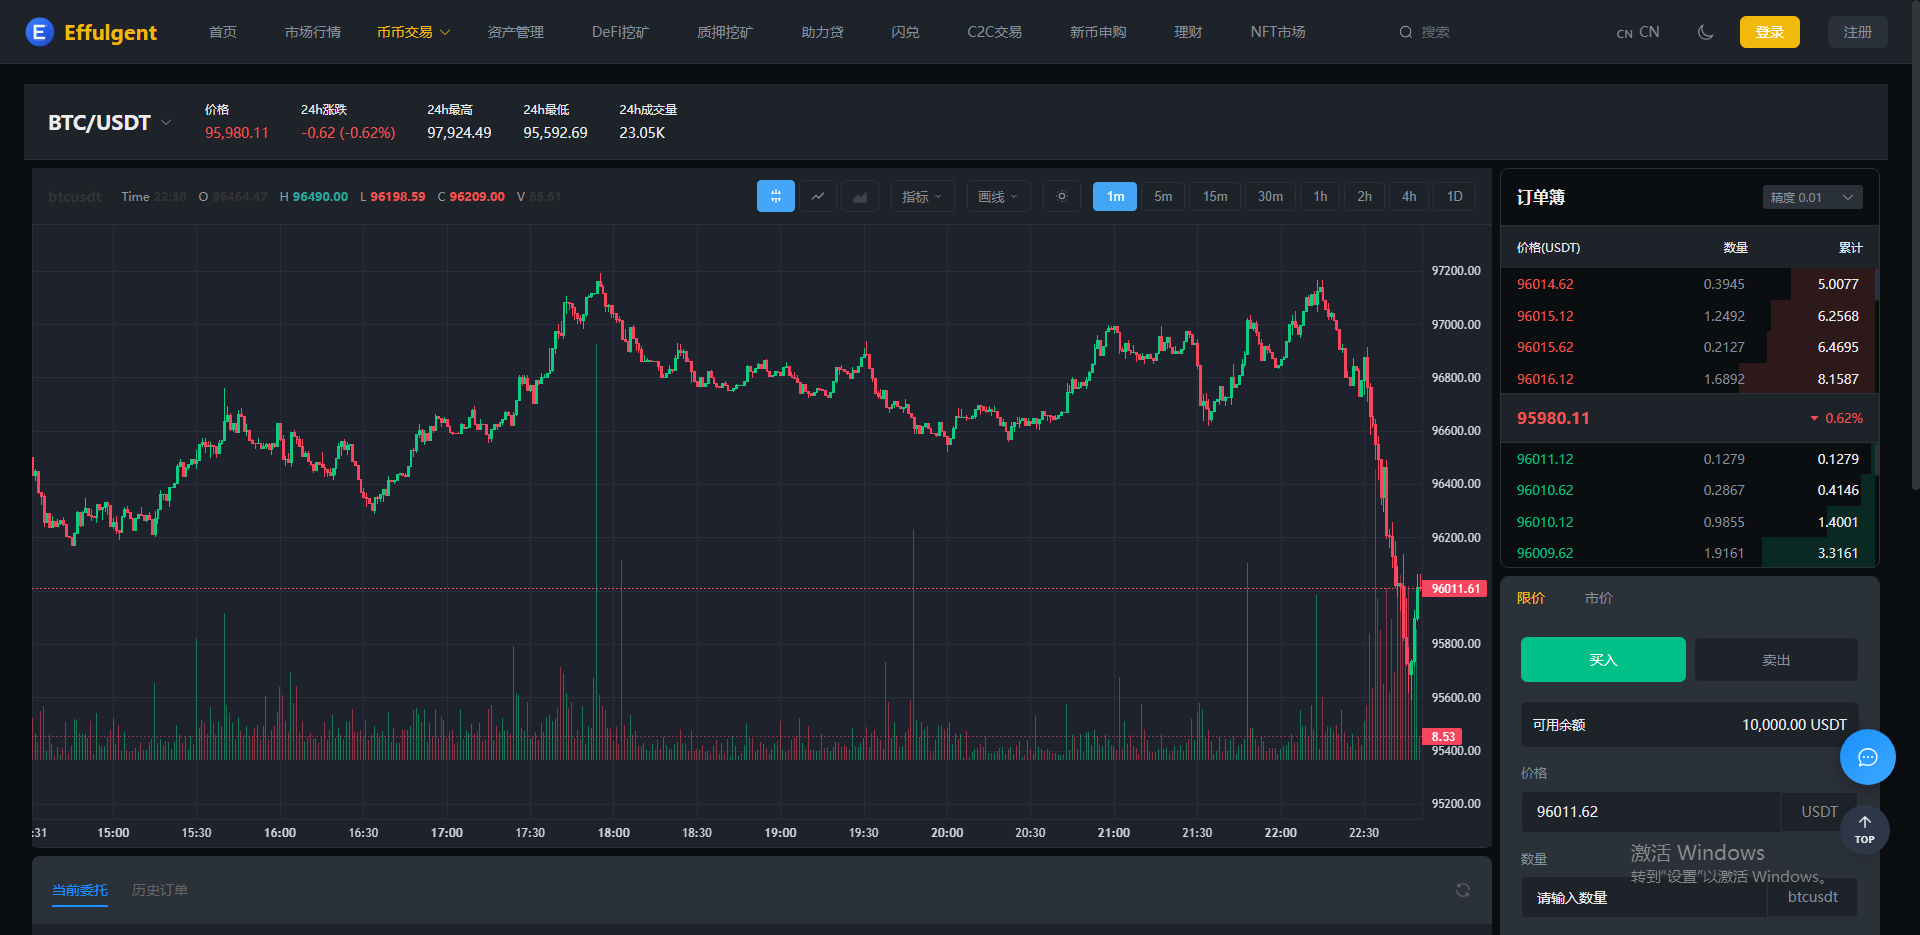Image resolution: width=1920 pixels, height=935 pixels.
Task: Open the live chat support bubble
Action: tap(1867, 757)
